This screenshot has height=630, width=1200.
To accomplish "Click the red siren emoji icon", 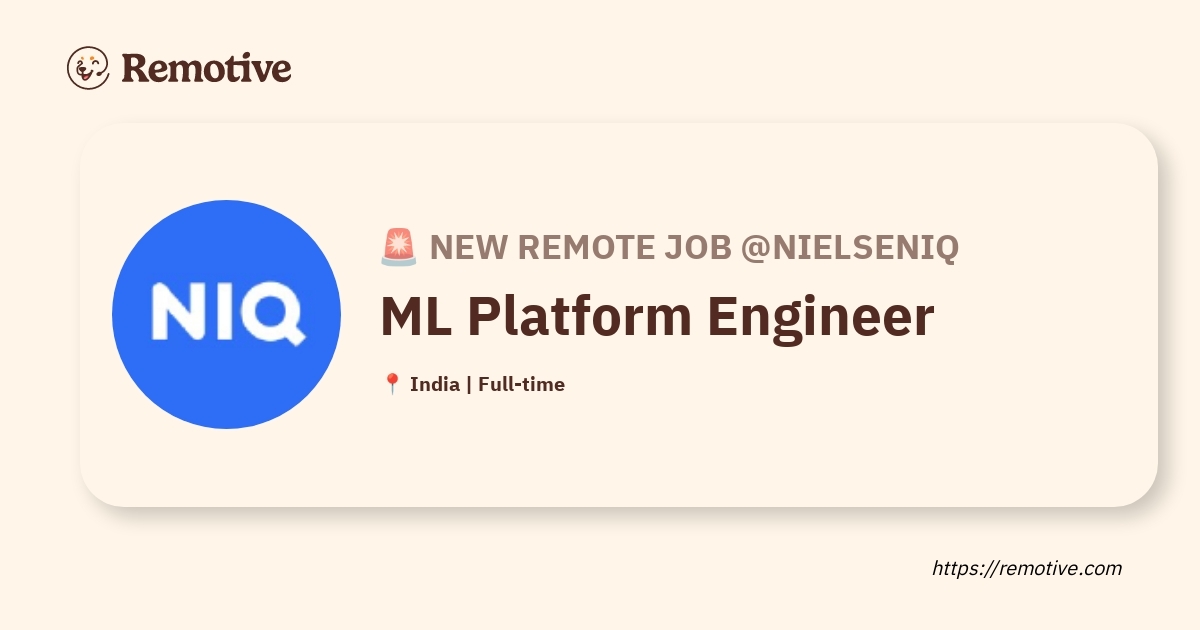I will tap(398, 247).
